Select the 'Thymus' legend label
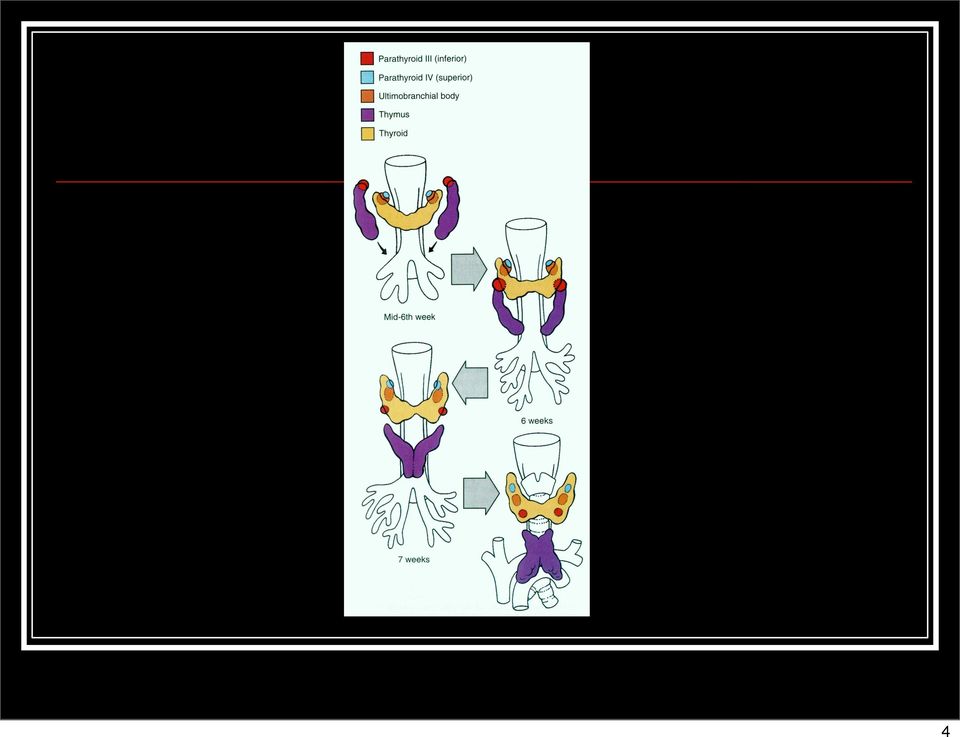This screenshot has width=960, height=737. pos(394,114)
